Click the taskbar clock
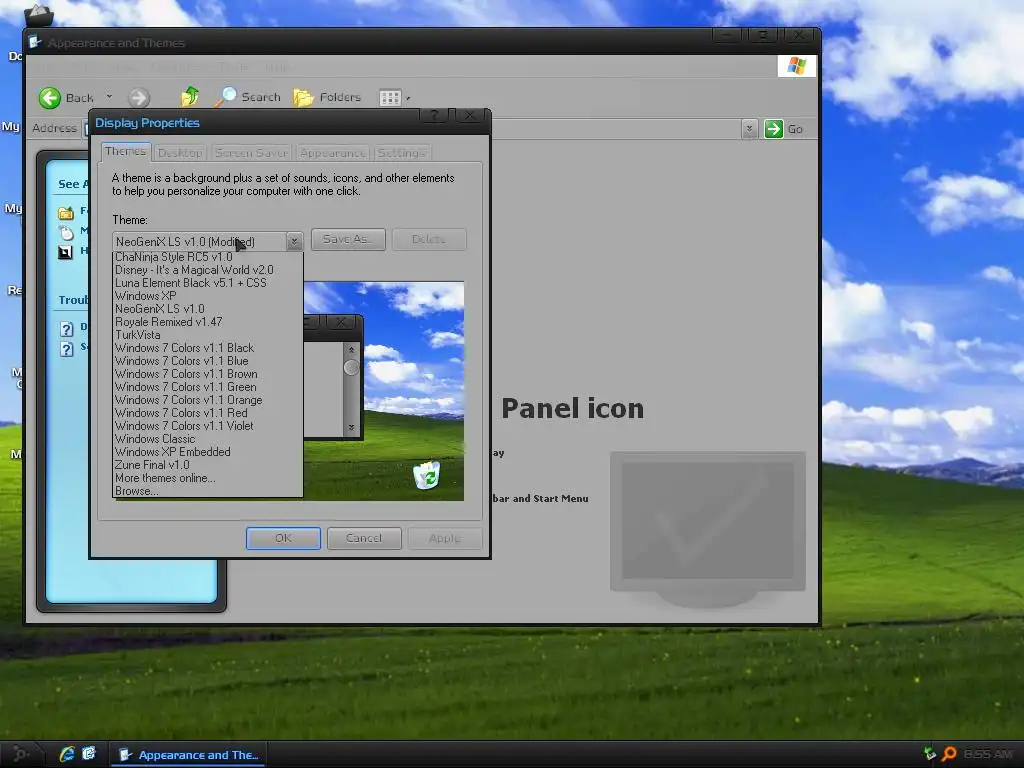 [x=987, y=754]
